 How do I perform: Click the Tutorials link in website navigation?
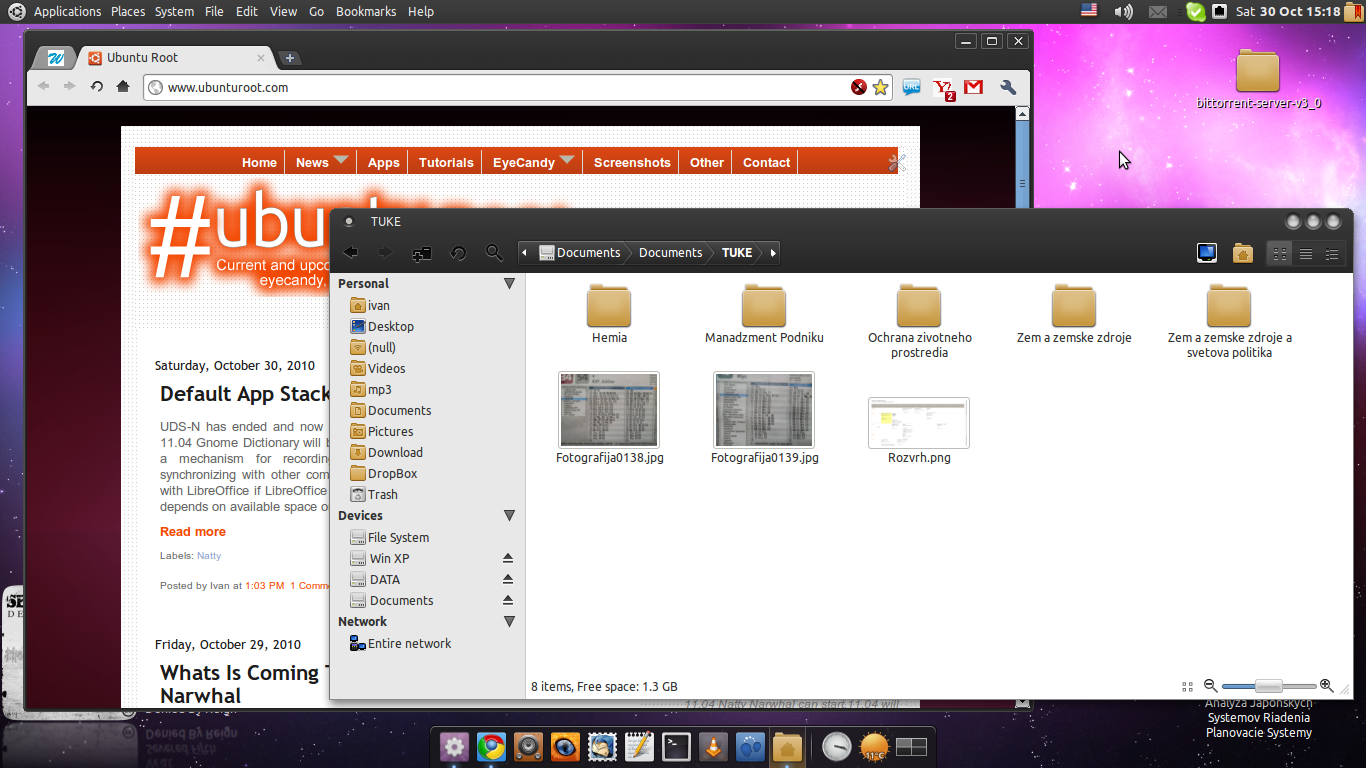point(446,162)
